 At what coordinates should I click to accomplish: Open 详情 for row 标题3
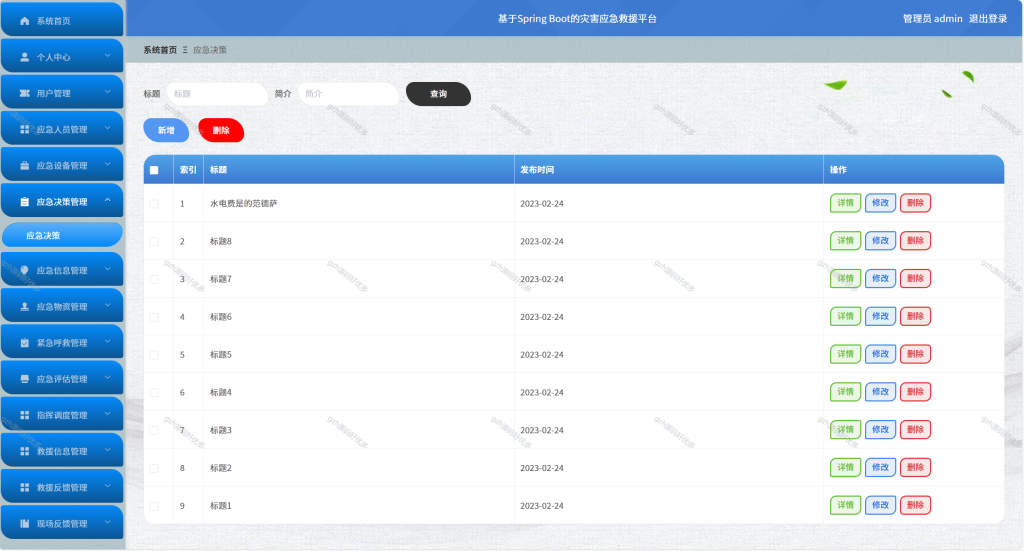pos(845,430)
